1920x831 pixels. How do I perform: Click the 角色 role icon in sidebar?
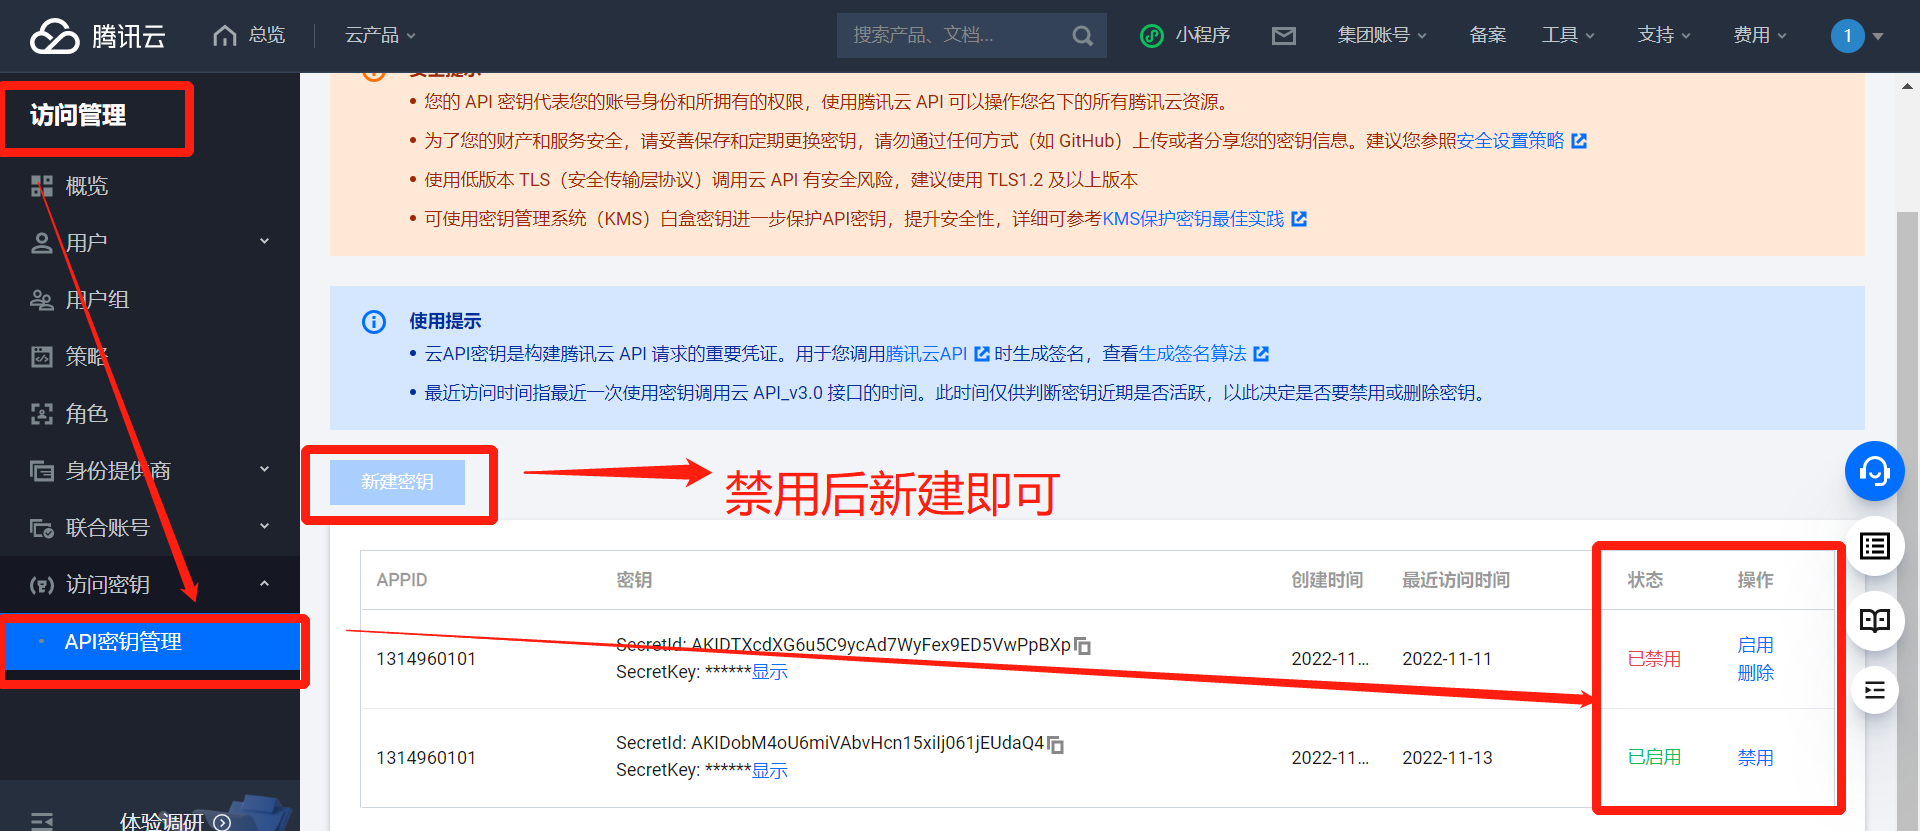pos(42,414)
